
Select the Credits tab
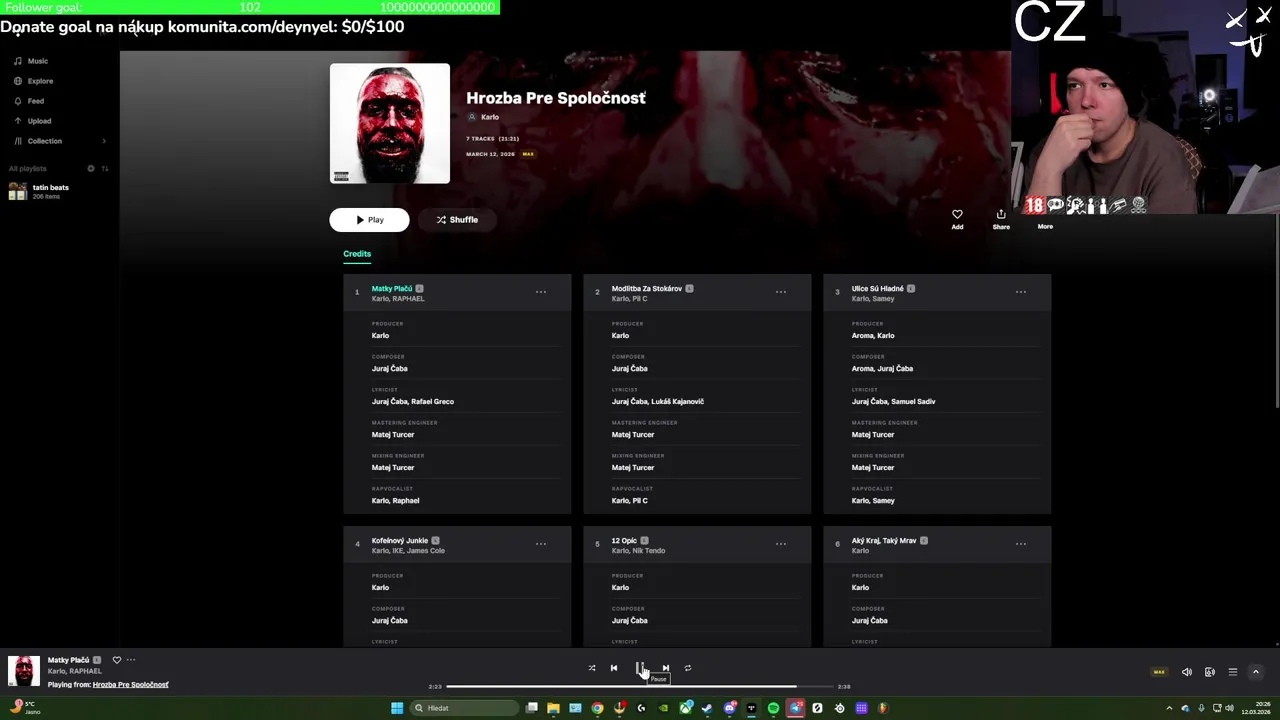point(357,254)
